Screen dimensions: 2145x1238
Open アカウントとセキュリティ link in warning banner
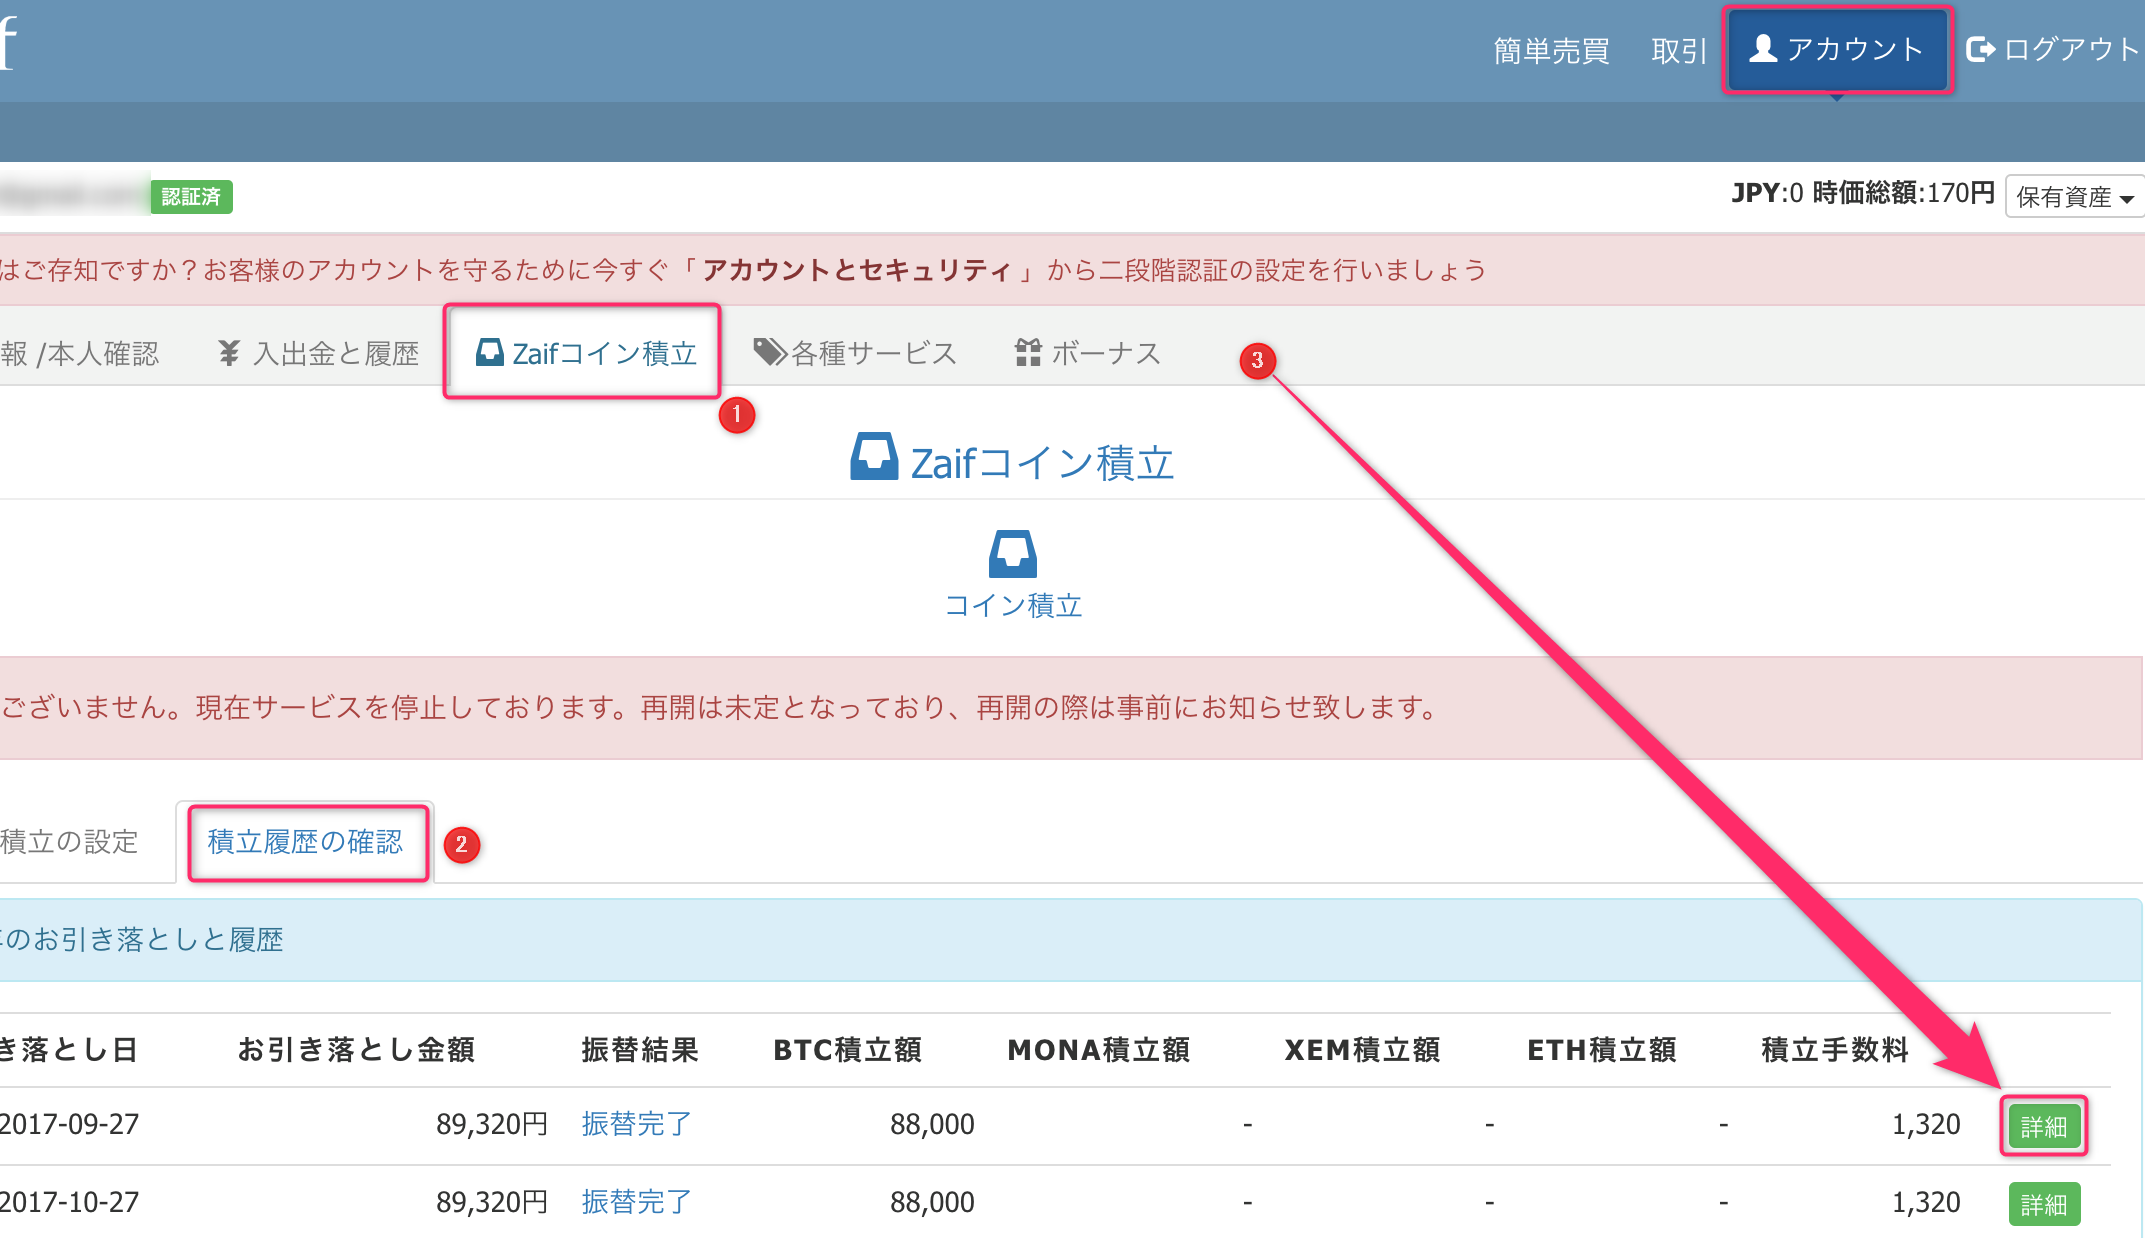point(856,270)
